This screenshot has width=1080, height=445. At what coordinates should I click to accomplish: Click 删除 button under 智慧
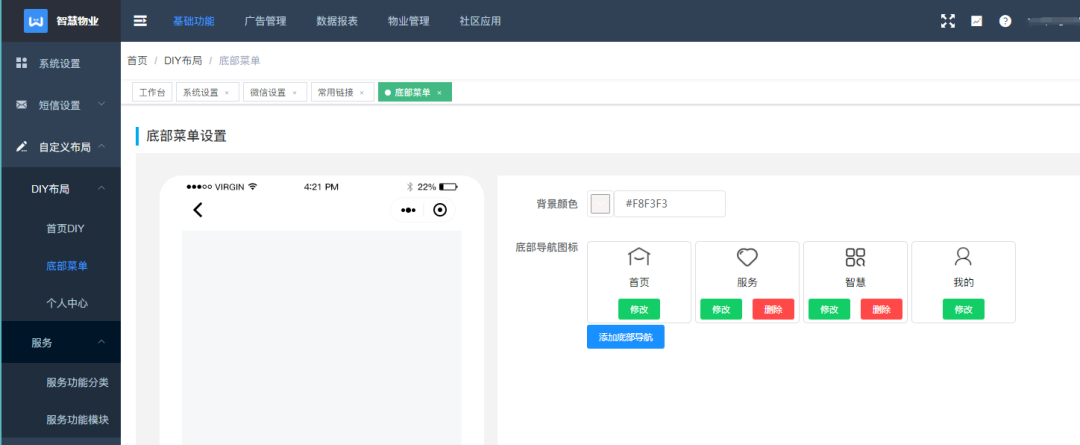tap(882, 309)
